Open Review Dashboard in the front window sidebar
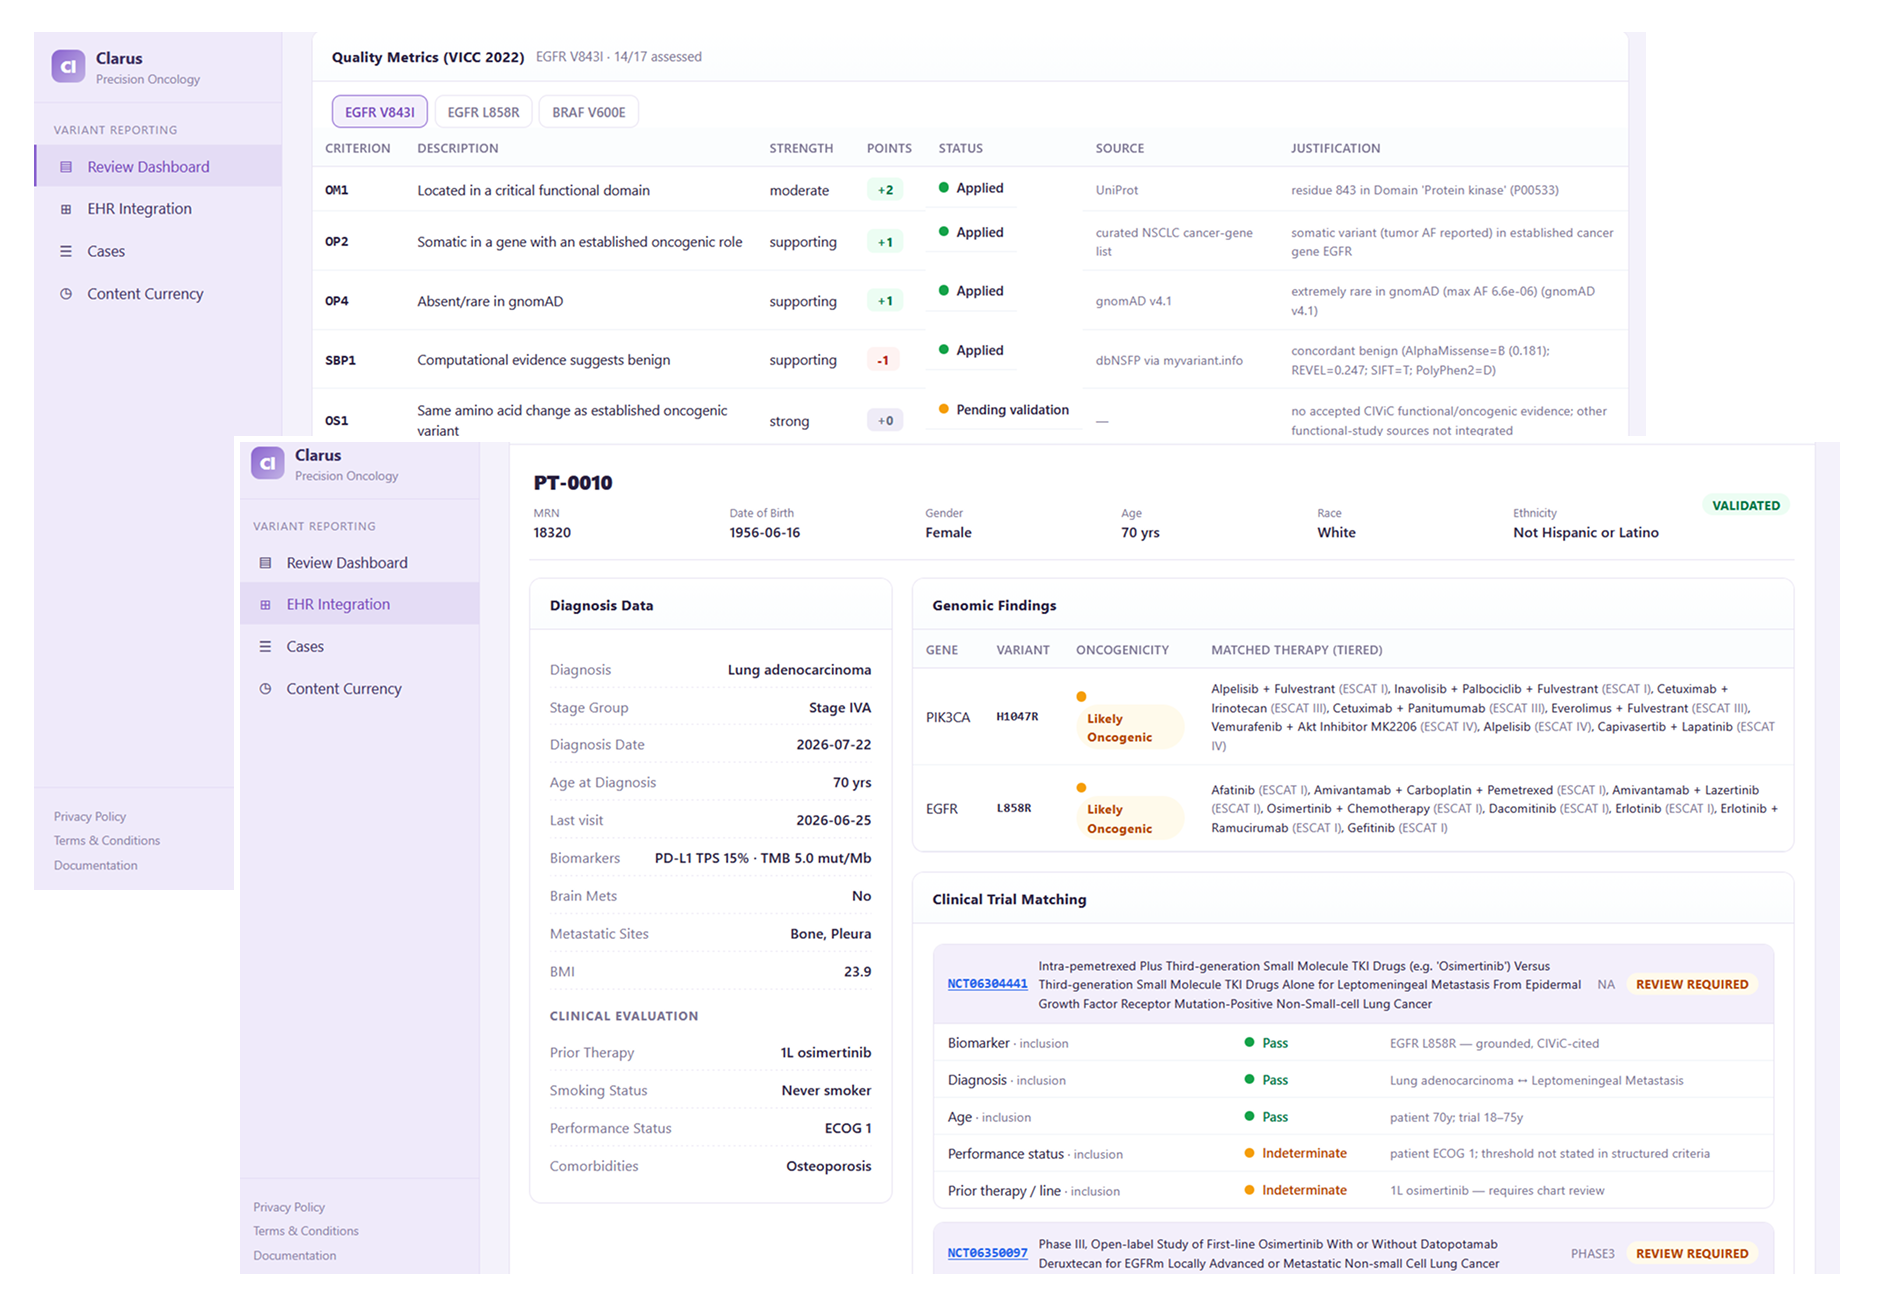The height and width of the screenshot is (1312, 1880). 360,562
